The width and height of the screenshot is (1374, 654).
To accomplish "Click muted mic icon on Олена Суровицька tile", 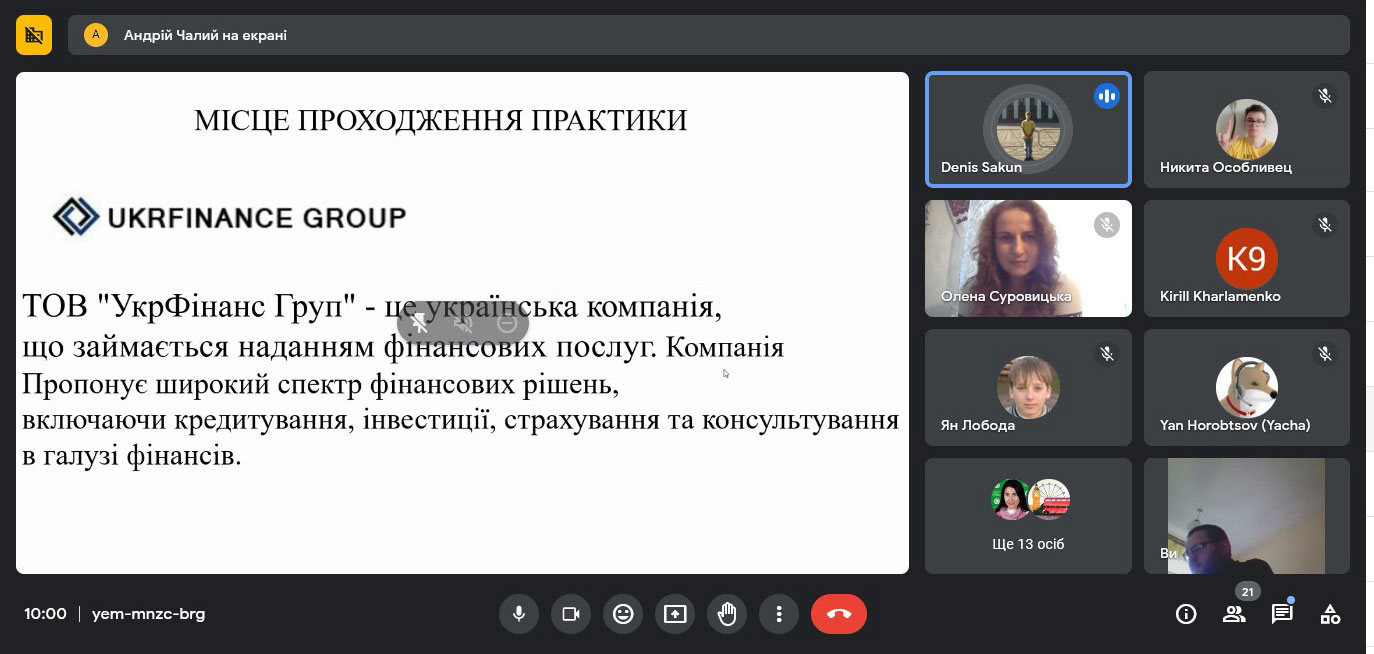I will tap(1106, 225).
